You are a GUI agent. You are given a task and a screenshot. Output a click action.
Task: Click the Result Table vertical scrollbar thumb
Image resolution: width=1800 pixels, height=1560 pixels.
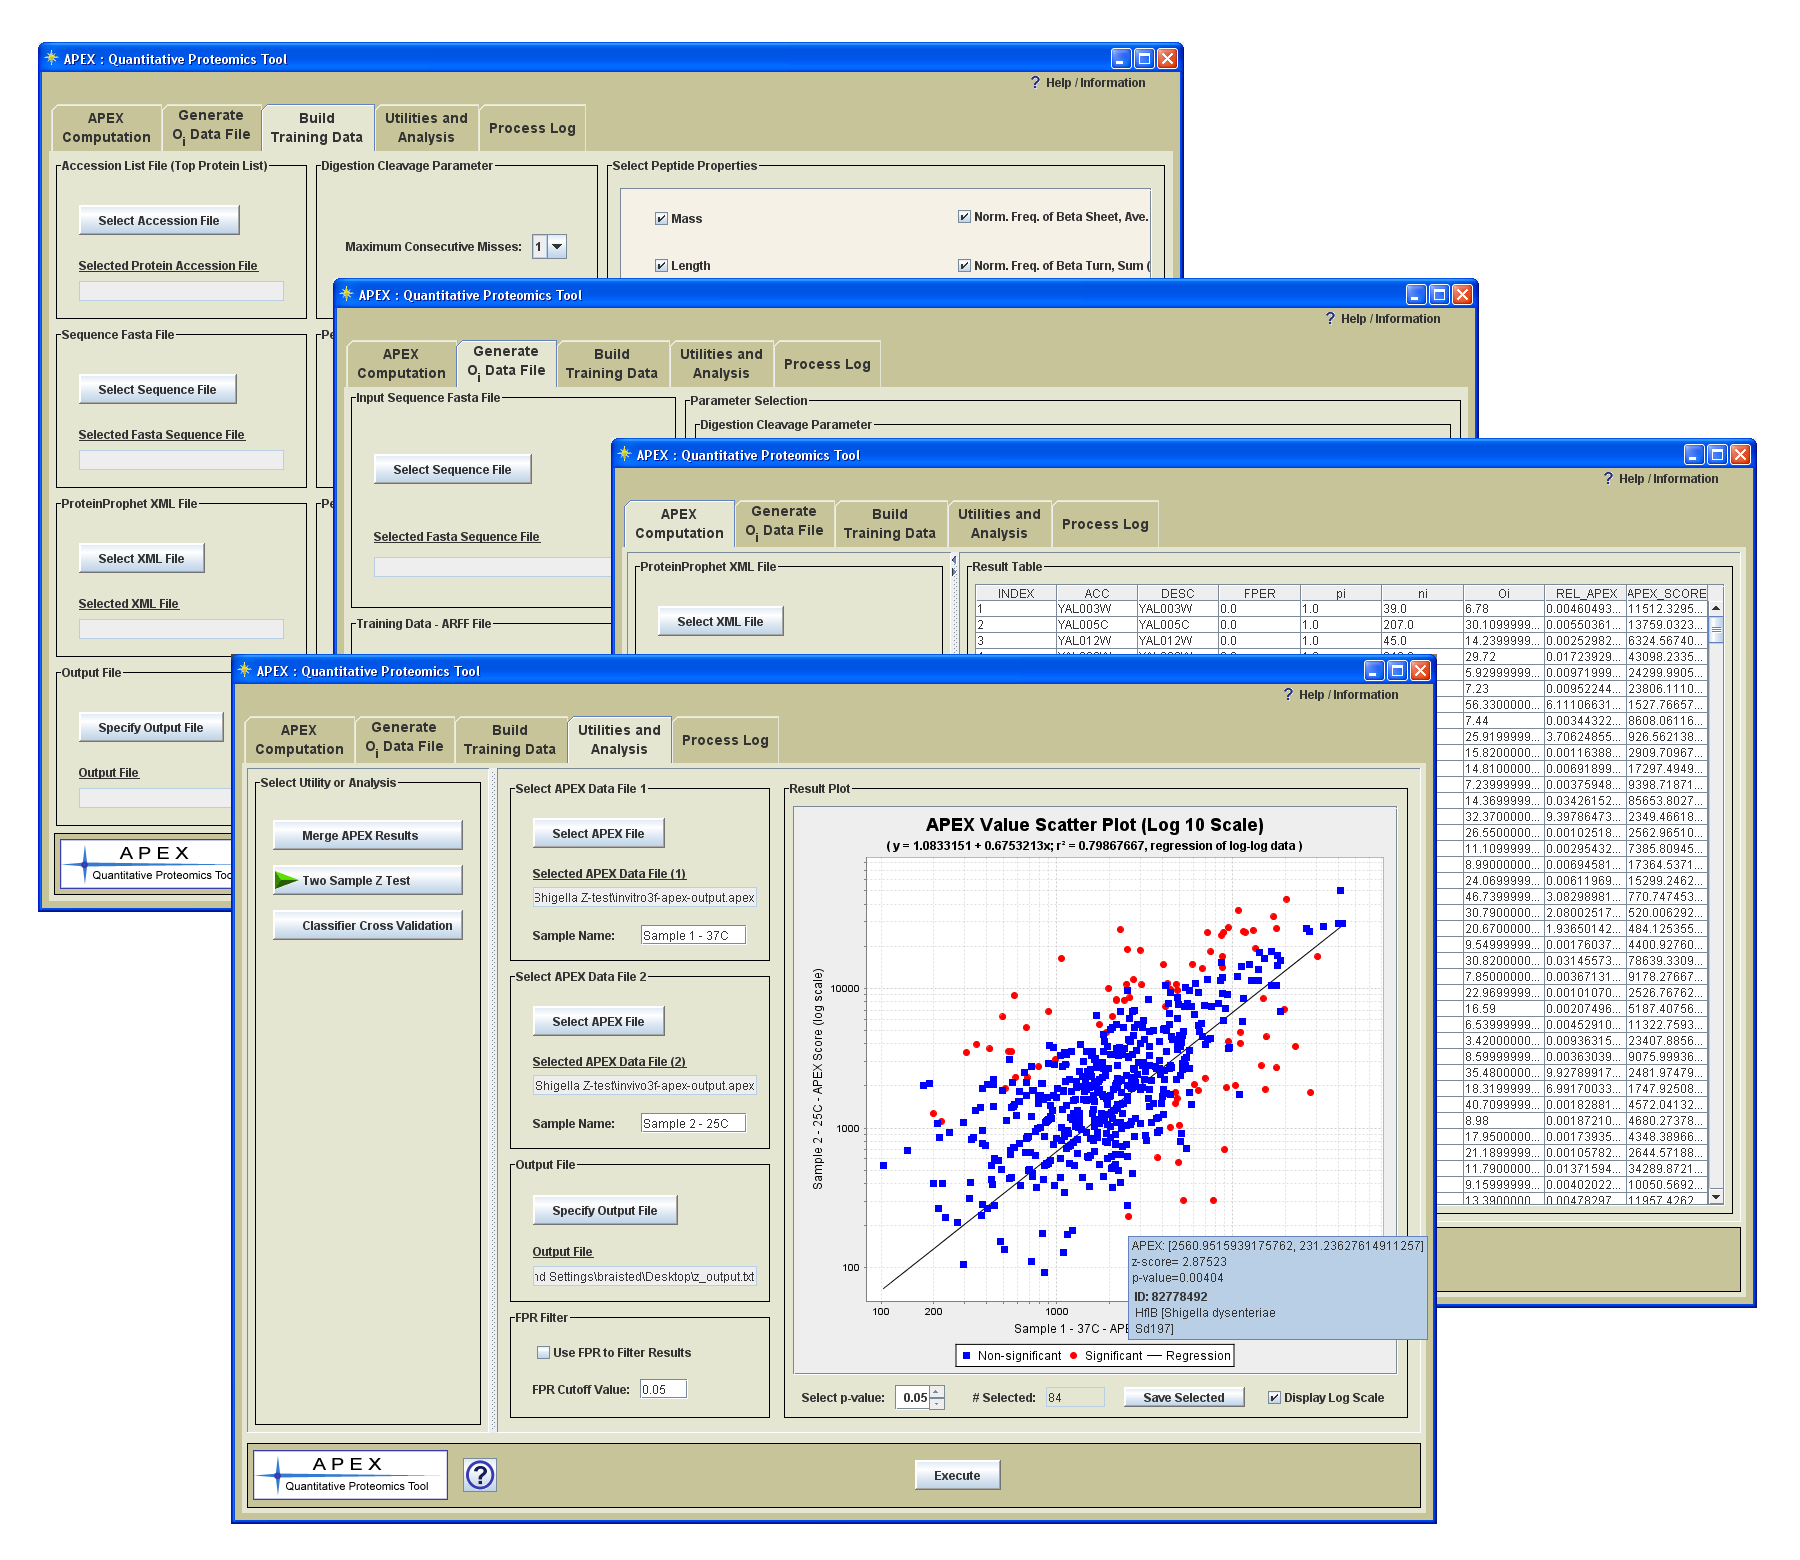1716,631
